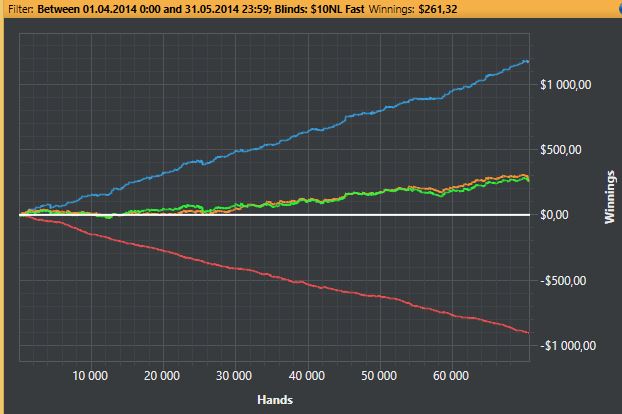
Task: Click the 50 000 hands axis label
Action: (x=379, y=376)
